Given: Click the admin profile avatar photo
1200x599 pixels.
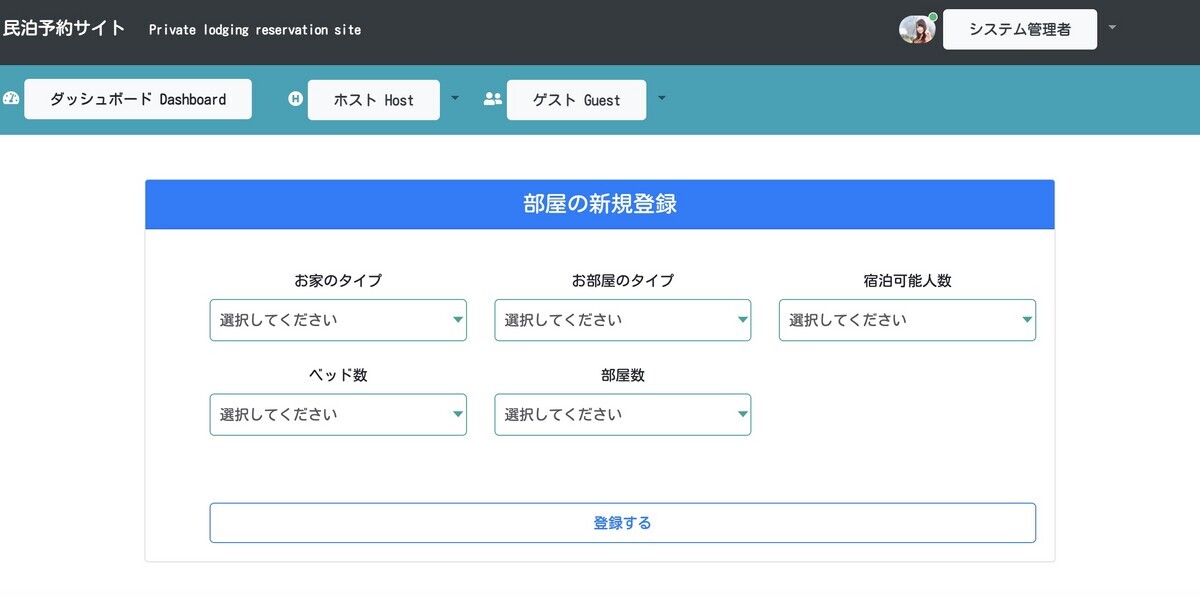Looking at the screenshot, I should [917, 29].
